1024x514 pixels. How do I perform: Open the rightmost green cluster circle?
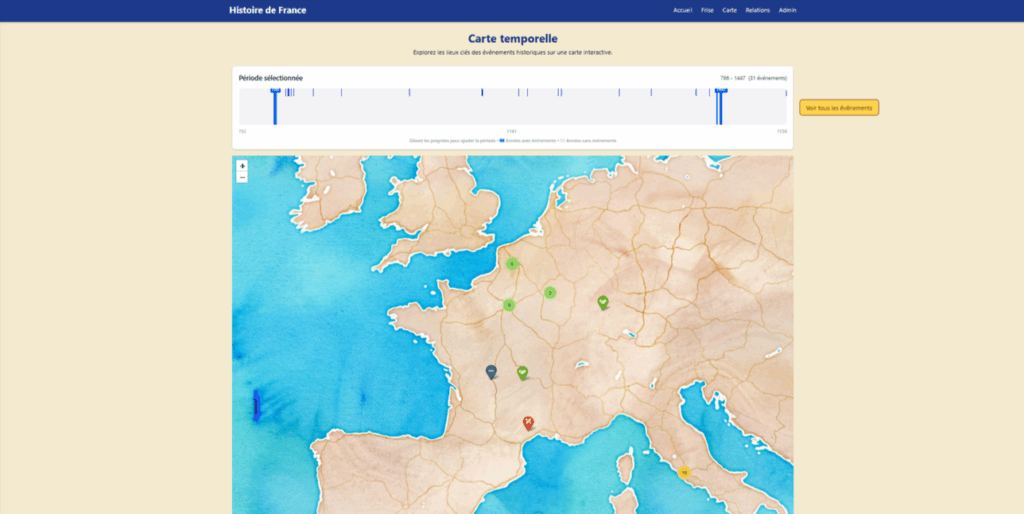click(x=550, y=293)
